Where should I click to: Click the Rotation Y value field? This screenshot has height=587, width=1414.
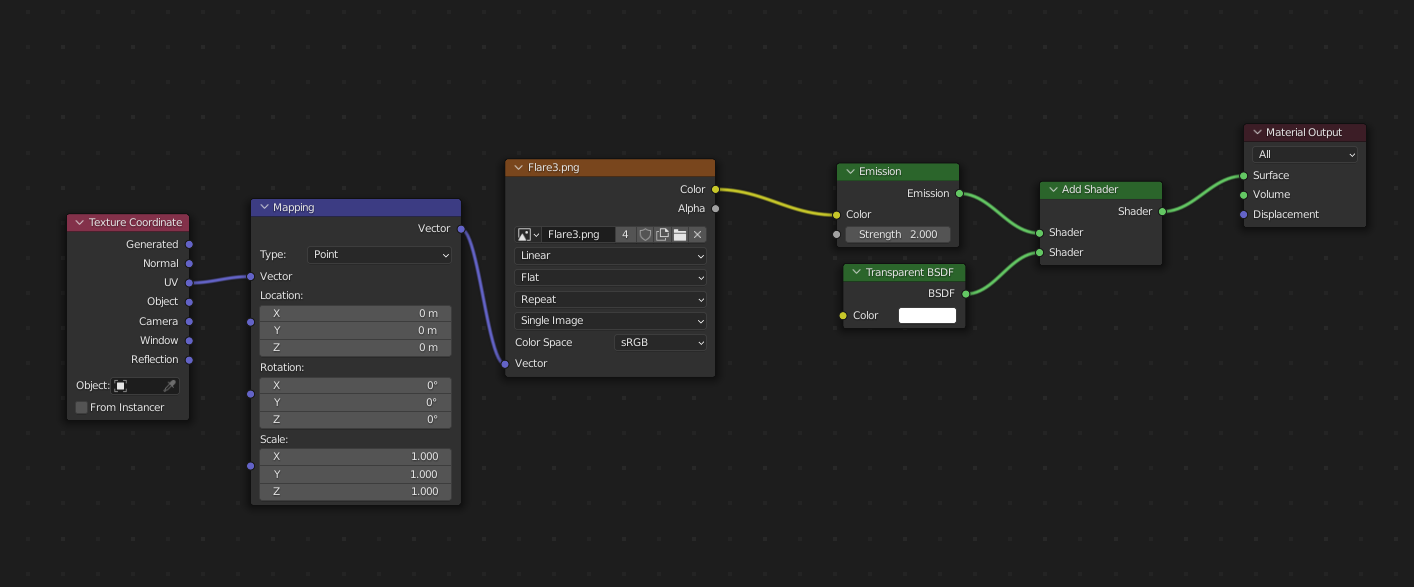(x=355, y=402)
